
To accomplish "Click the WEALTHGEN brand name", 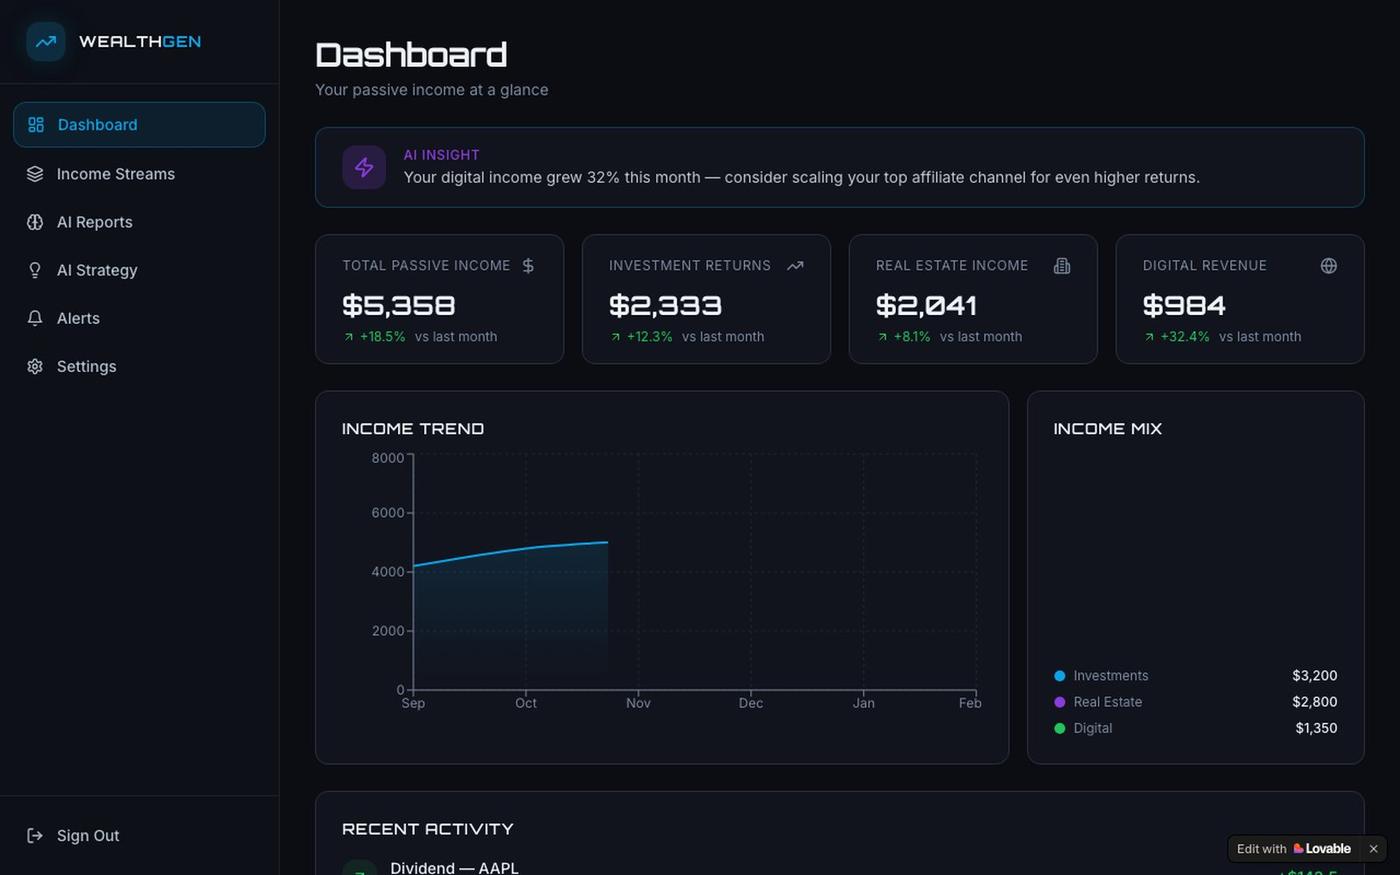I will tap(140, 42).
